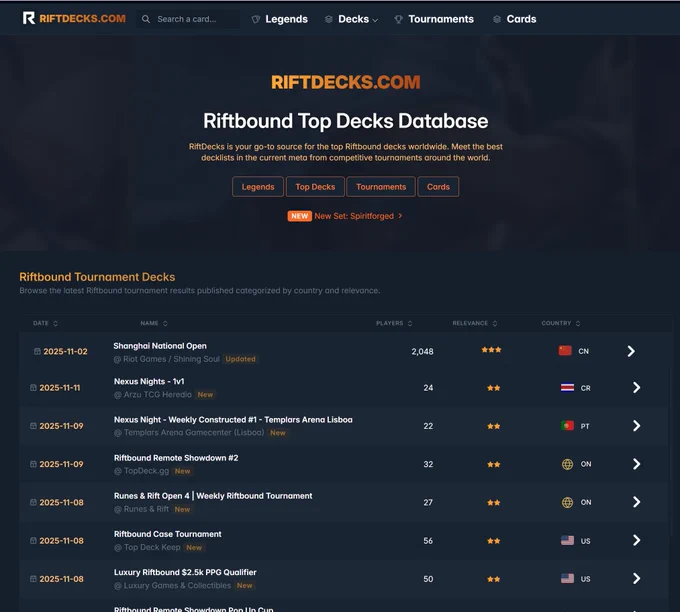Image resolution: width=680 pixels, height=612 pixels.
Task: Click arrow for Runes & Rift Open 4 row
Action: tap(636, 502)
